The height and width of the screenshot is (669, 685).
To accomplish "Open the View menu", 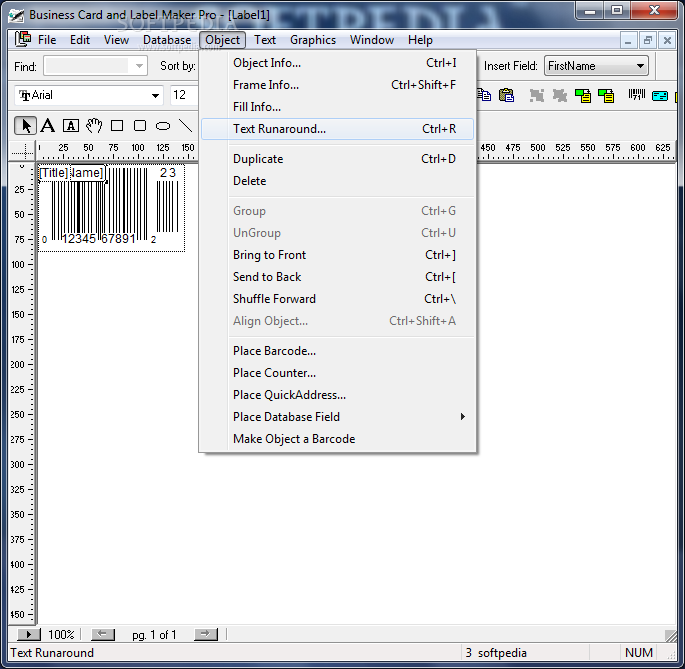I will (116, 40).
